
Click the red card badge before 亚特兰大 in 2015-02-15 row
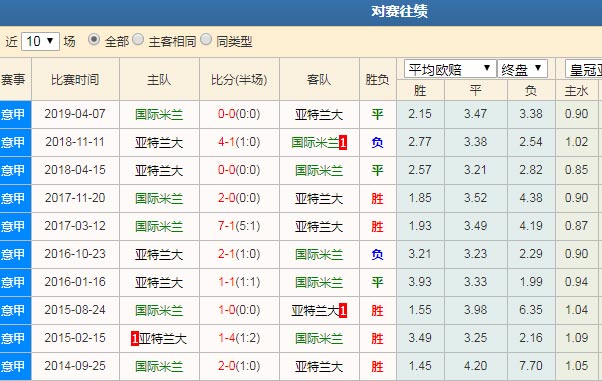[x=135, y=339]
